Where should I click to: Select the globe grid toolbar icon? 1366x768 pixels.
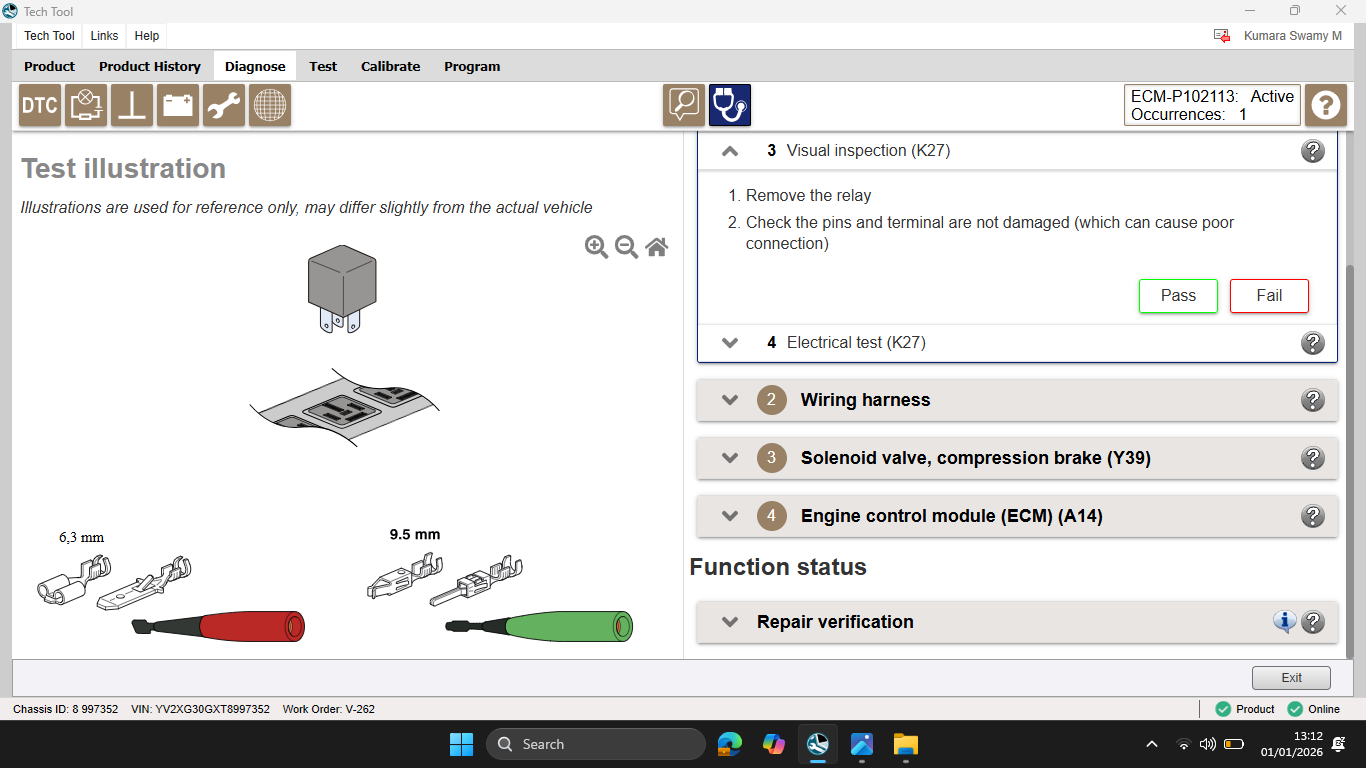(x=270, y=105)
